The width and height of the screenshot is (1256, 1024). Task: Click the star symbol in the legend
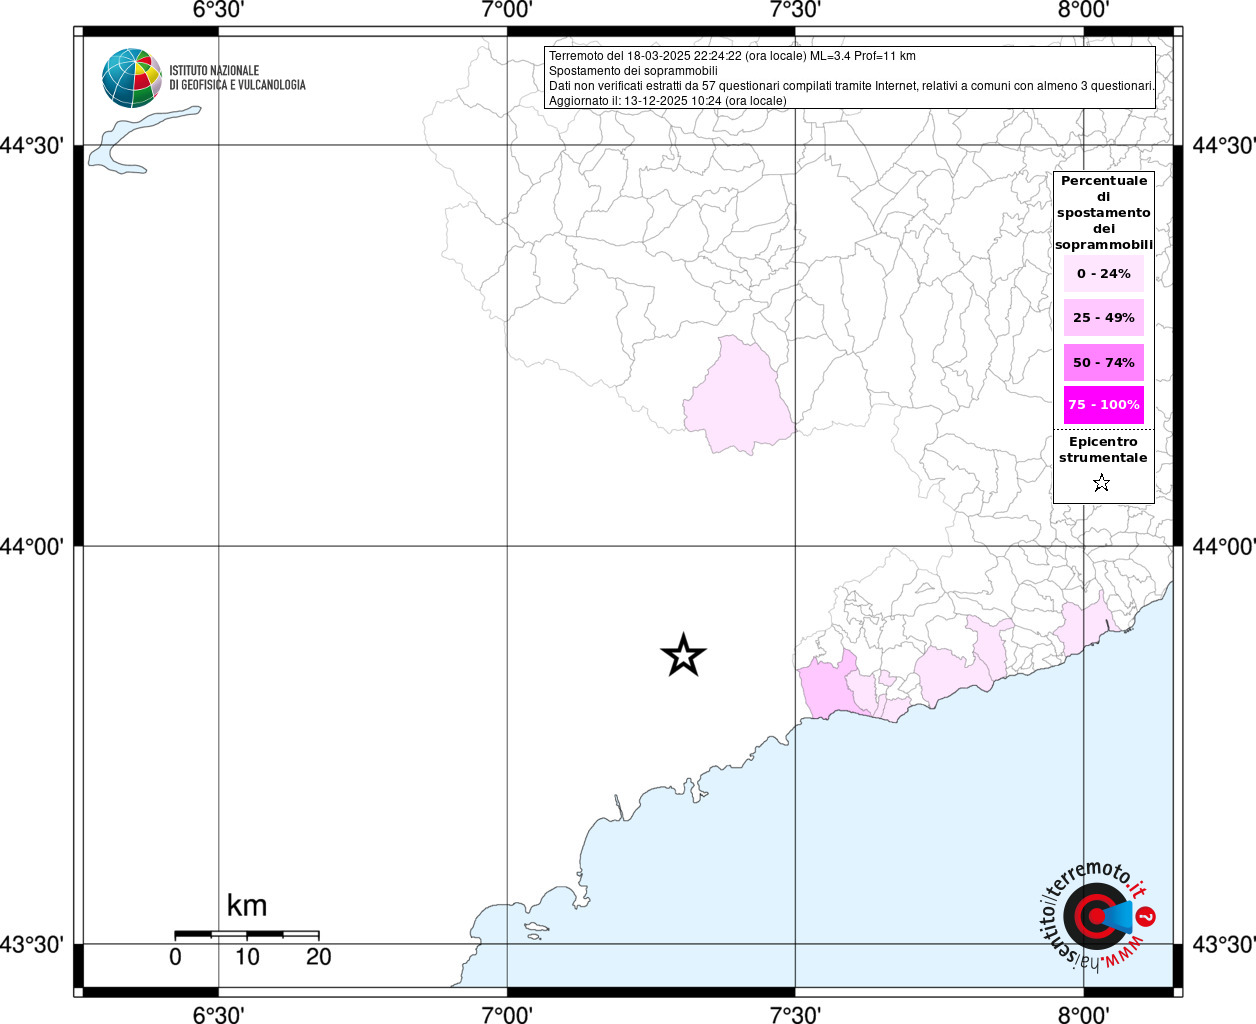click(x=1102, y=483)
